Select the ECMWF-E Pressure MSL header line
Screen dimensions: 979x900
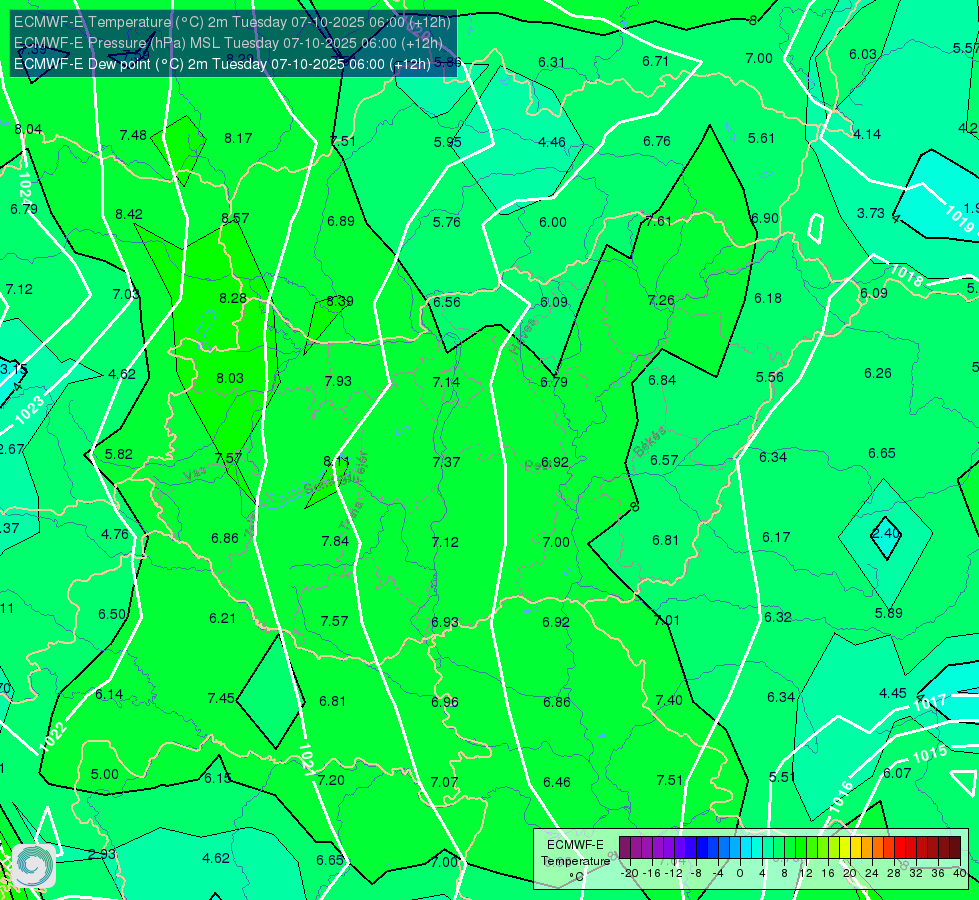228,43
